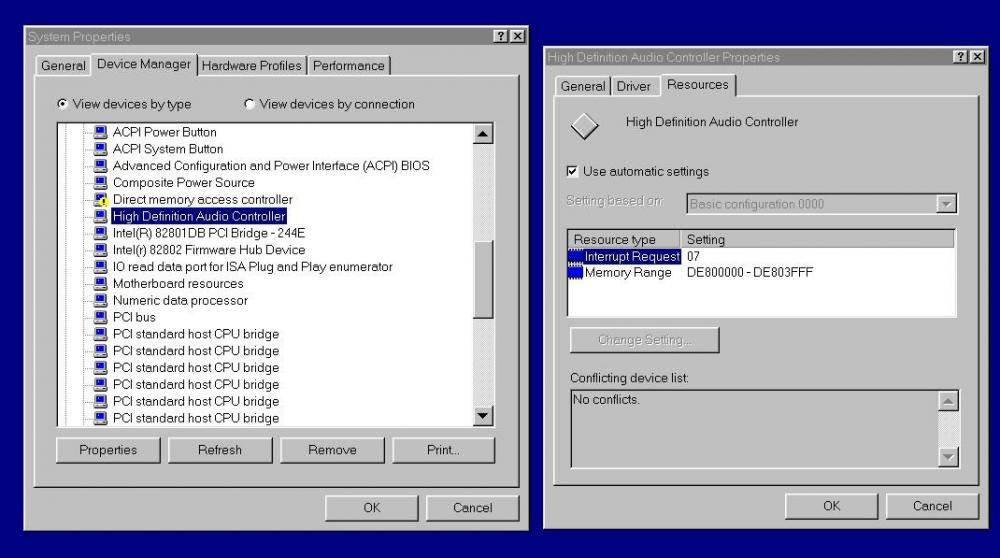Switch to the Driver tab
Image resolution: width=1000 pixels, height=558 pixels.
633,86
